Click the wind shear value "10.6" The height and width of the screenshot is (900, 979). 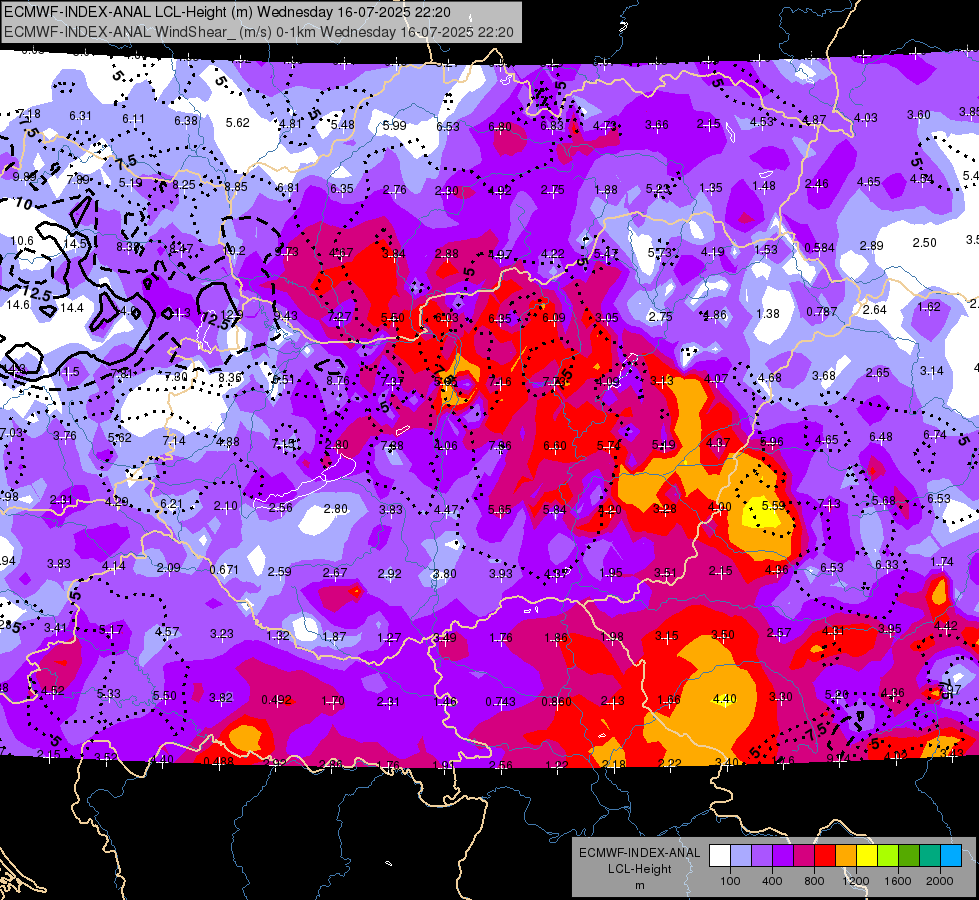click(22, 240)
